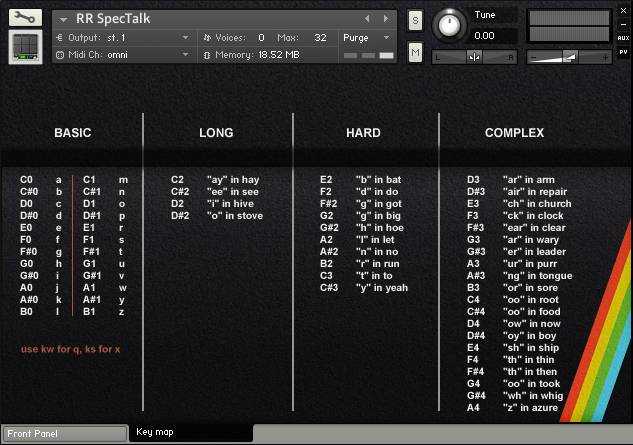The height and width of the screenshot is (445, 633).
Task: Click the Tune knob
Action: point(449,25)
